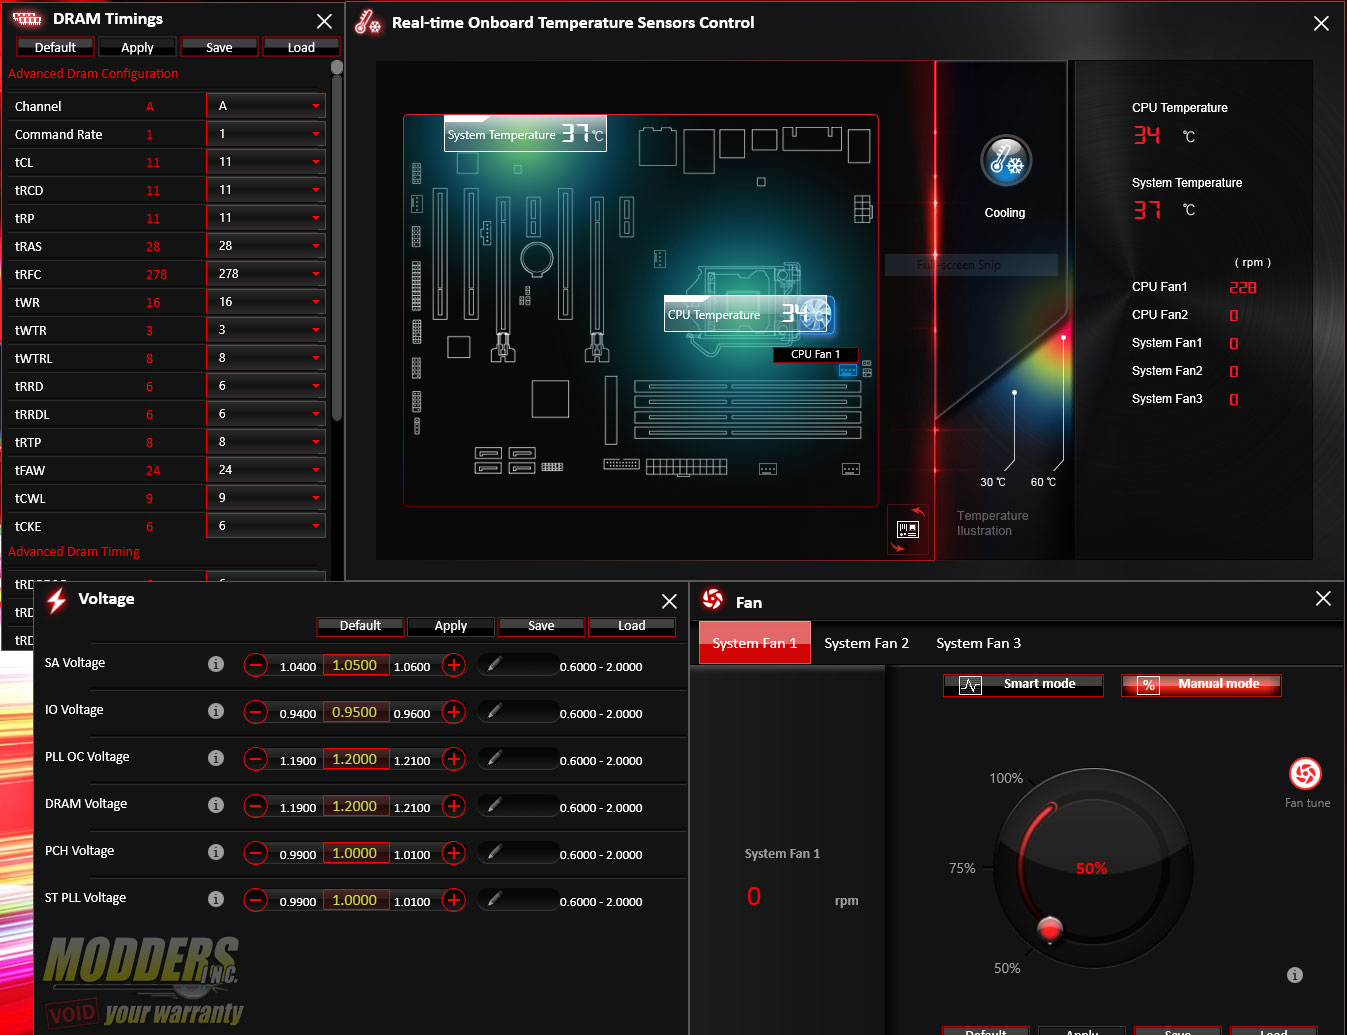Expand the tFAW value dropdown
Screen dimensions: 1347x1035
[x=266, y=470]
